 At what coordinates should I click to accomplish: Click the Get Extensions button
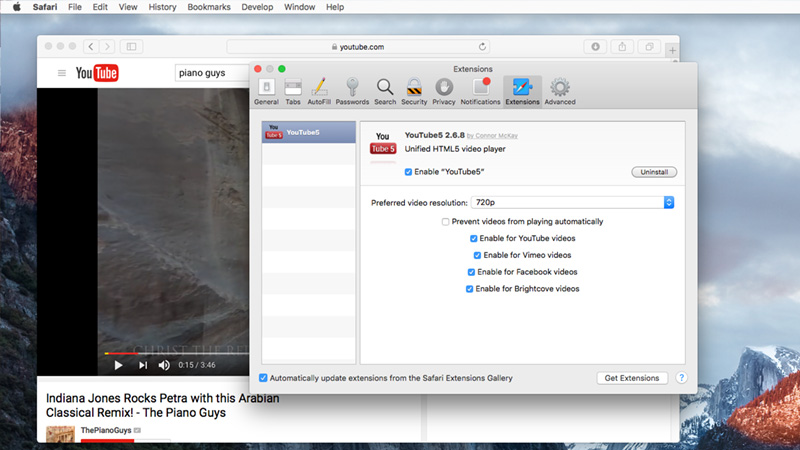[632, 378]
